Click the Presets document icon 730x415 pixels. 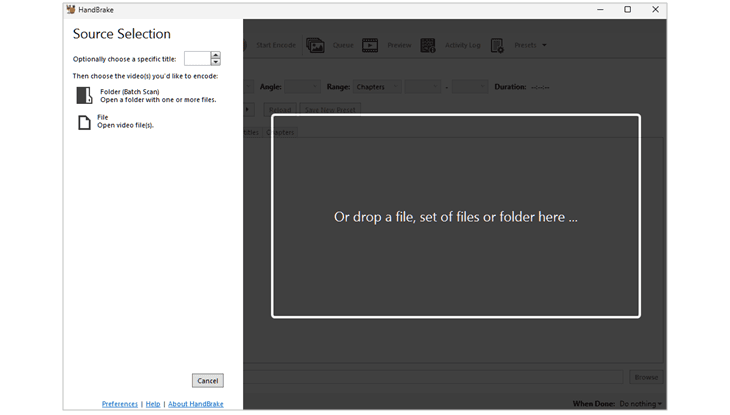pyautogui.click(x=497, y=45)
